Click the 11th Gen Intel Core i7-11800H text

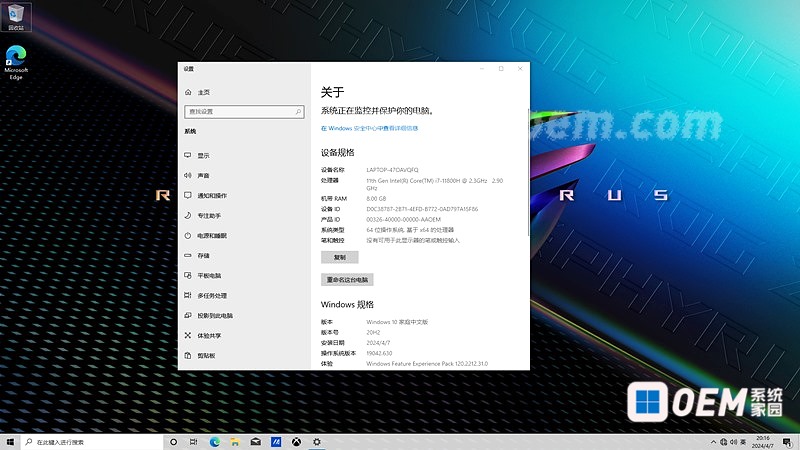tap(435, 184)
